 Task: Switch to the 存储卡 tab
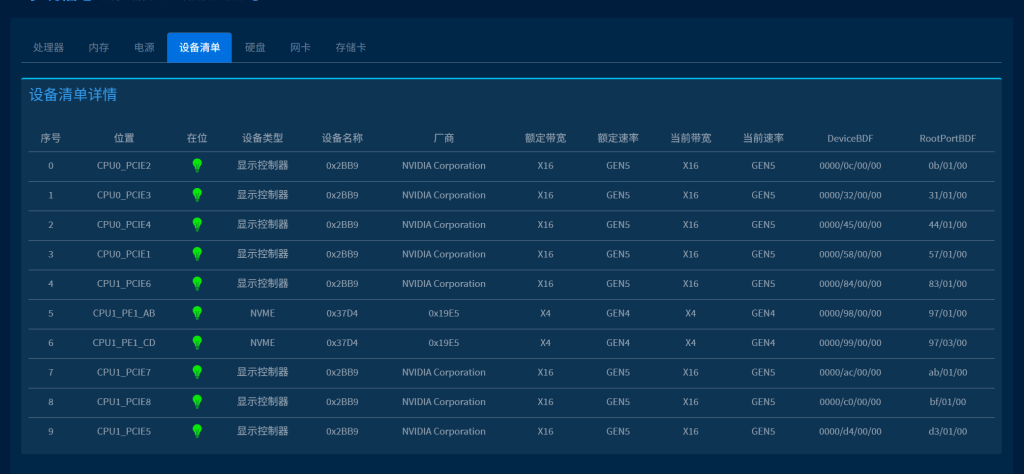tap(351, 48)
